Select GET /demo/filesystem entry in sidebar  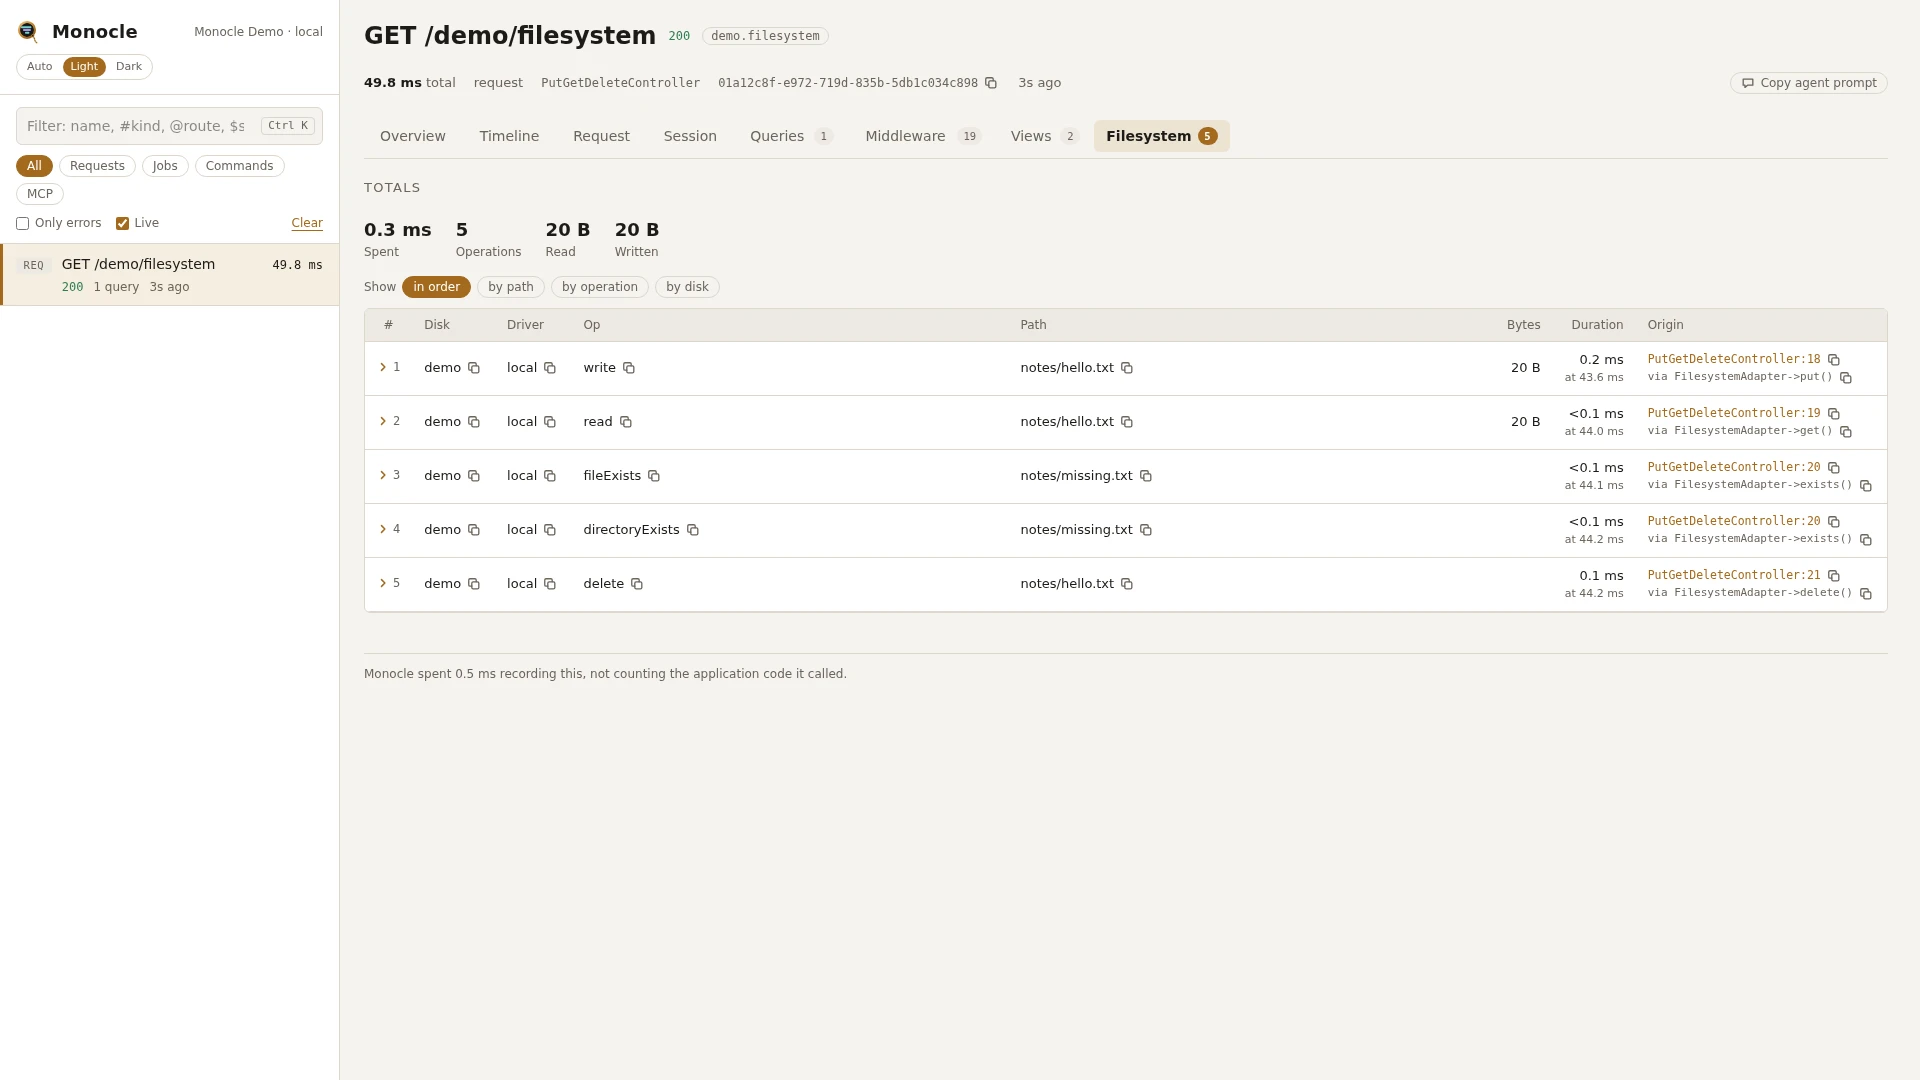tap(170, 275)
